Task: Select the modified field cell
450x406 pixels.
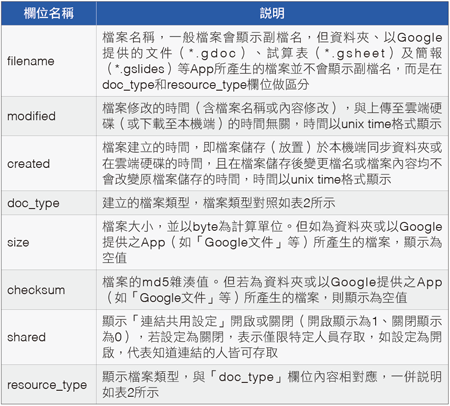Action: pyautogui.click(x=49, y=116)
